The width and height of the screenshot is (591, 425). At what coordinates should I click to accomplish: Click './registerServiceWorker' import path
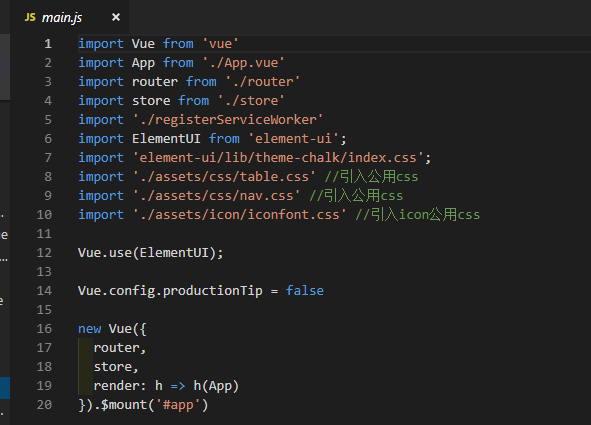tap(228, 120)
